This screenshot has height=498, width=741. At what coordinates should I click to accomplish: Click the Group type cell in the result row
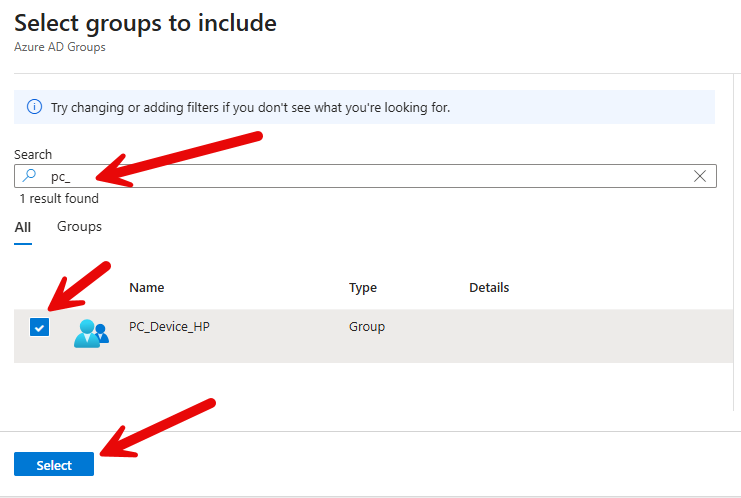pyautogui.click(x=367, y=327)
